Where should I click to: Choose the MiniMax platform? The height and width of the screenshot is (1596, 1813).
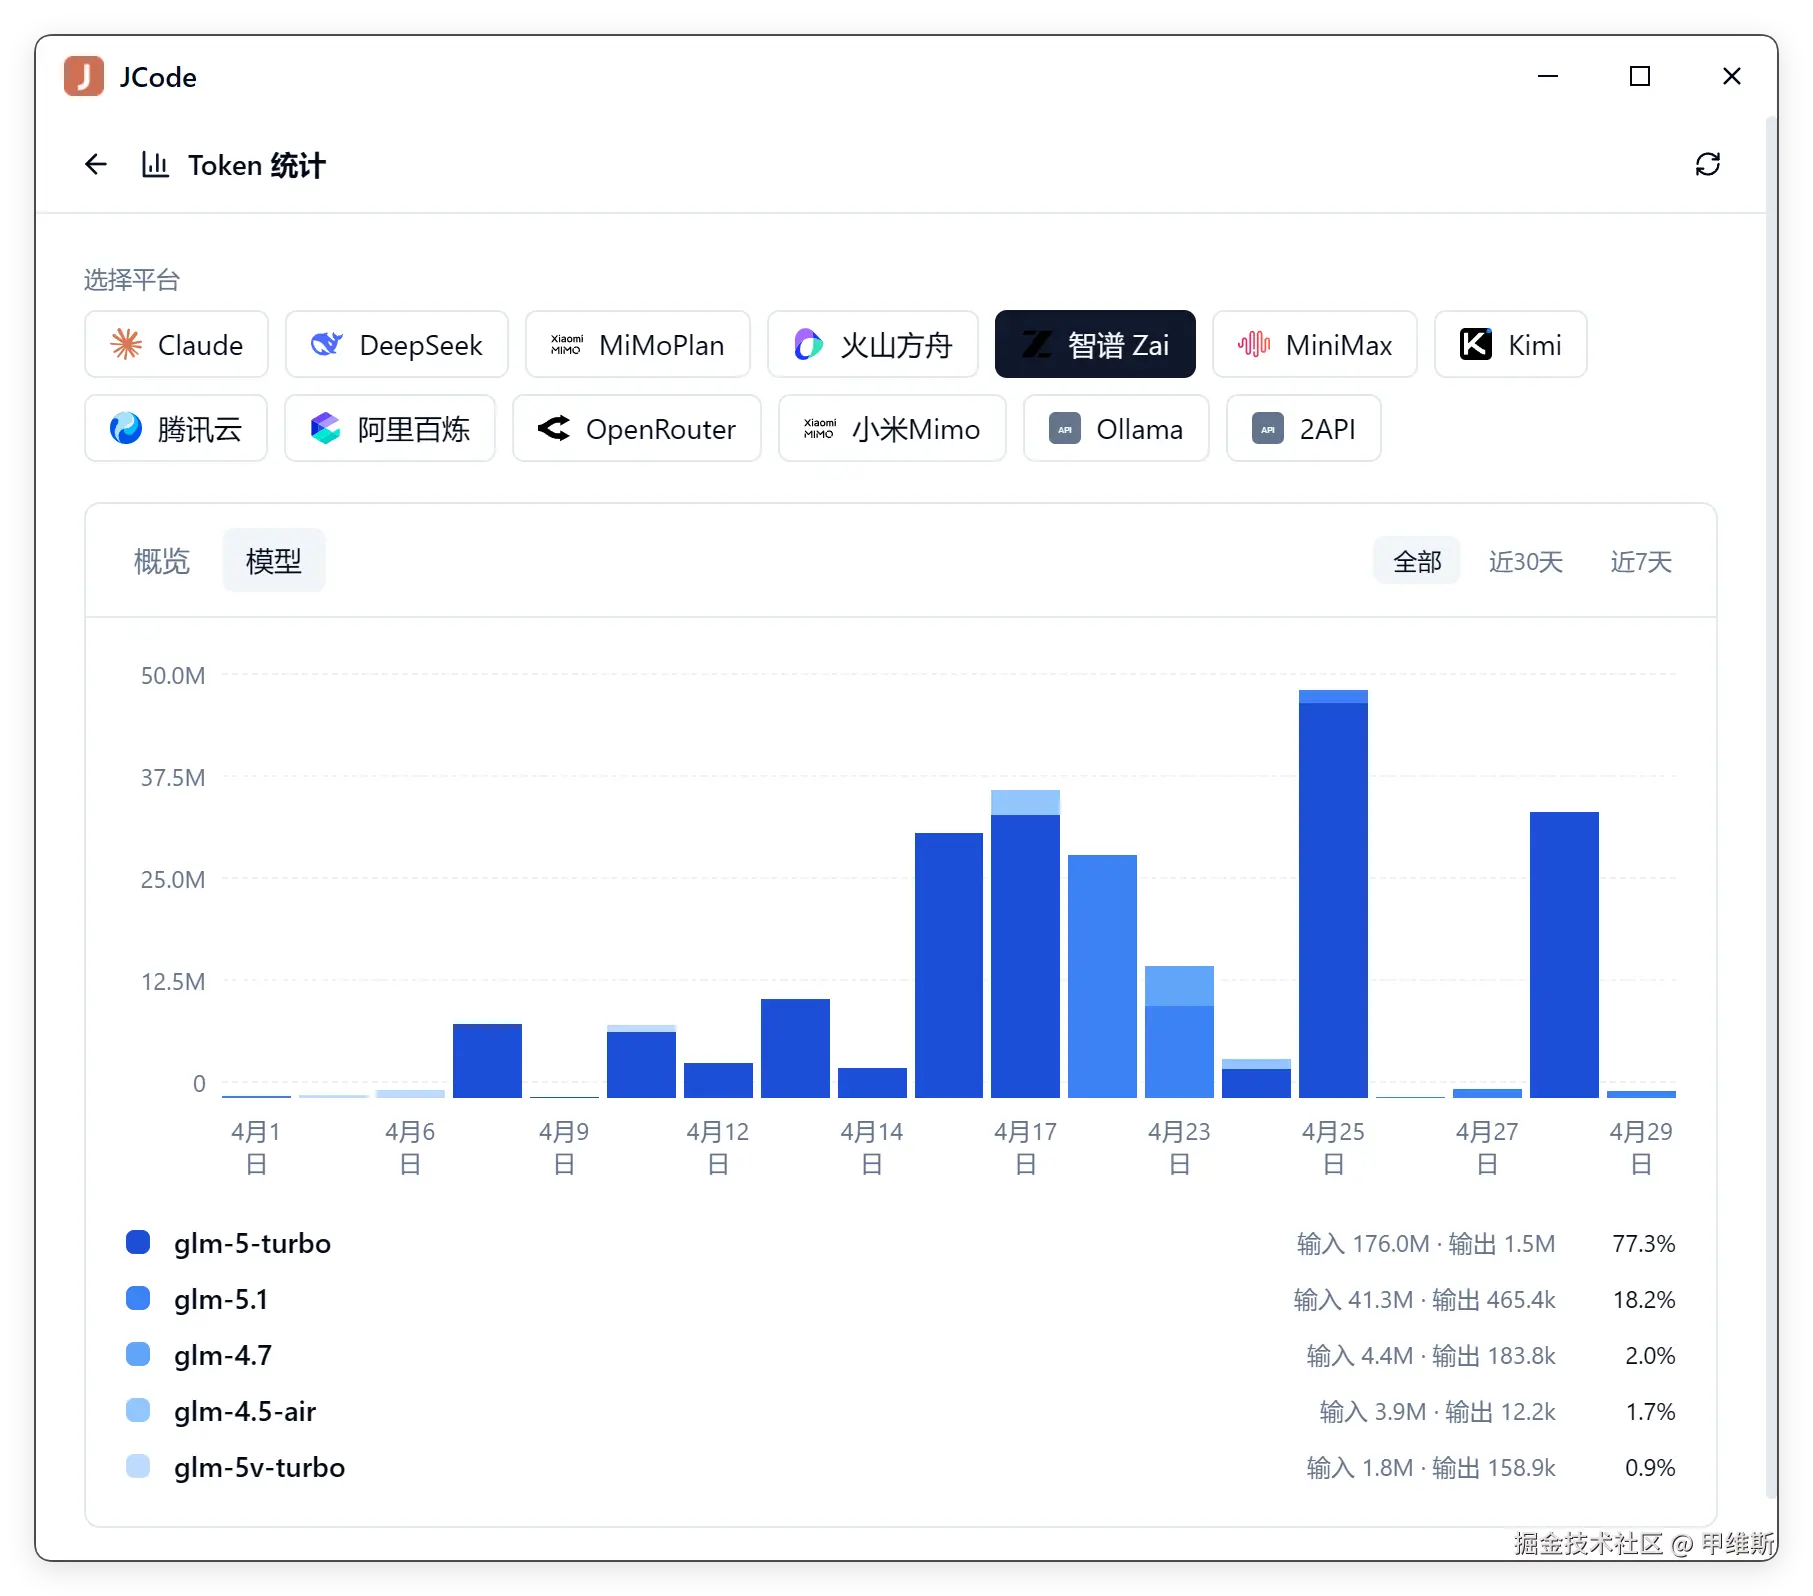[1314, 345]
